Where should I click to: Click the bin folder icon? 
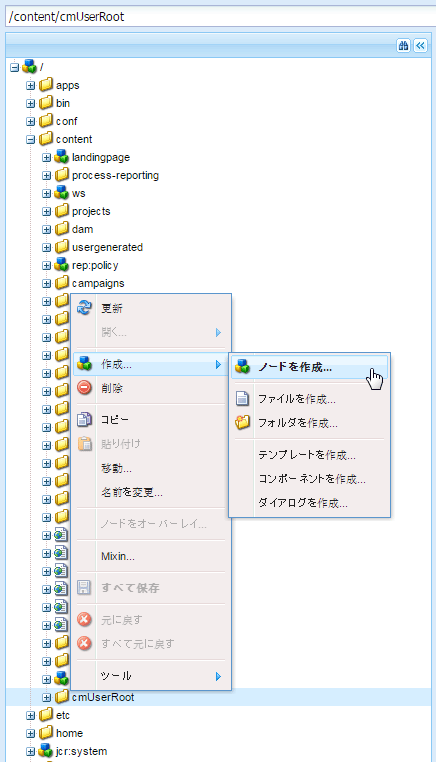[x=46, y=103]
